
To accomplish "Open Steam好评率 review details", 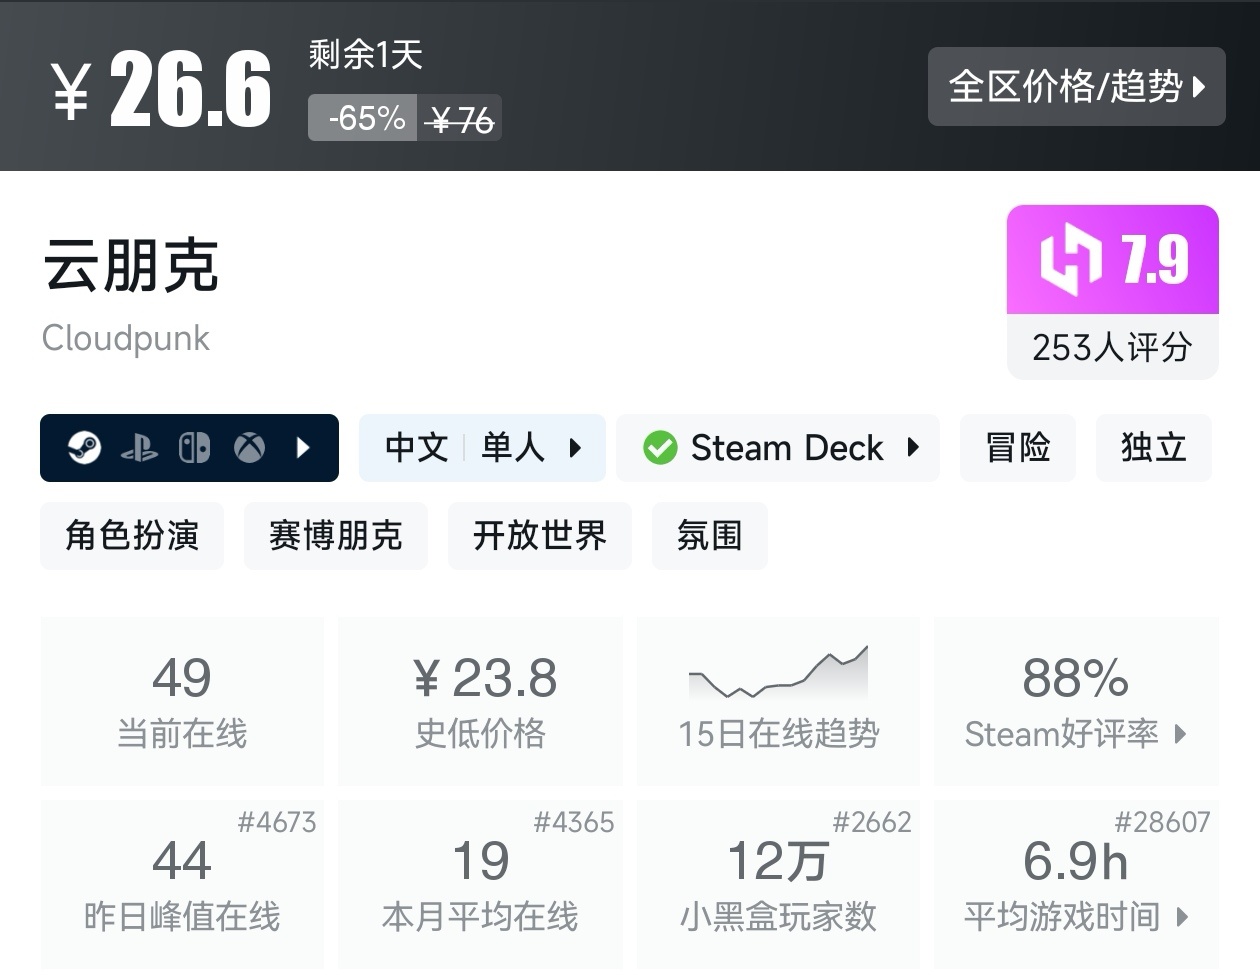I will (x=1076, y=702).
